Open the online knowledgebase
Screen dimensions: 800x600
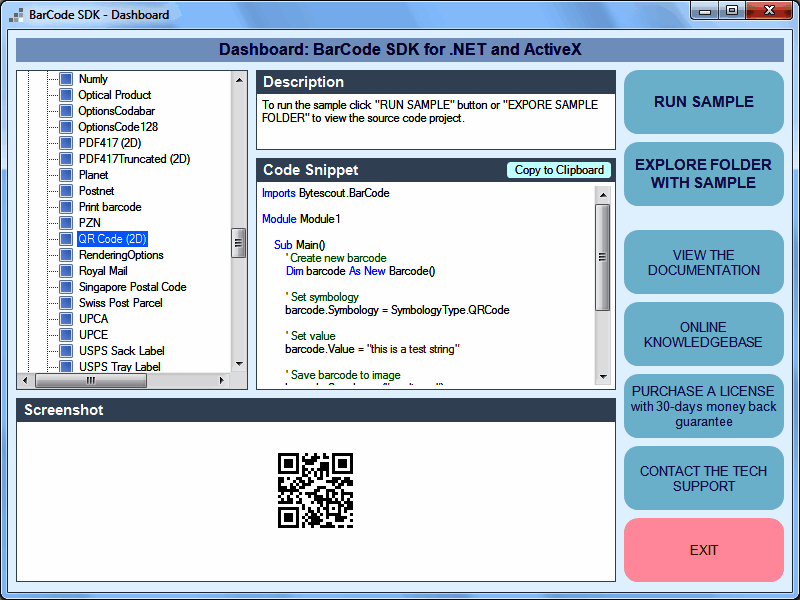coord(704,334)
